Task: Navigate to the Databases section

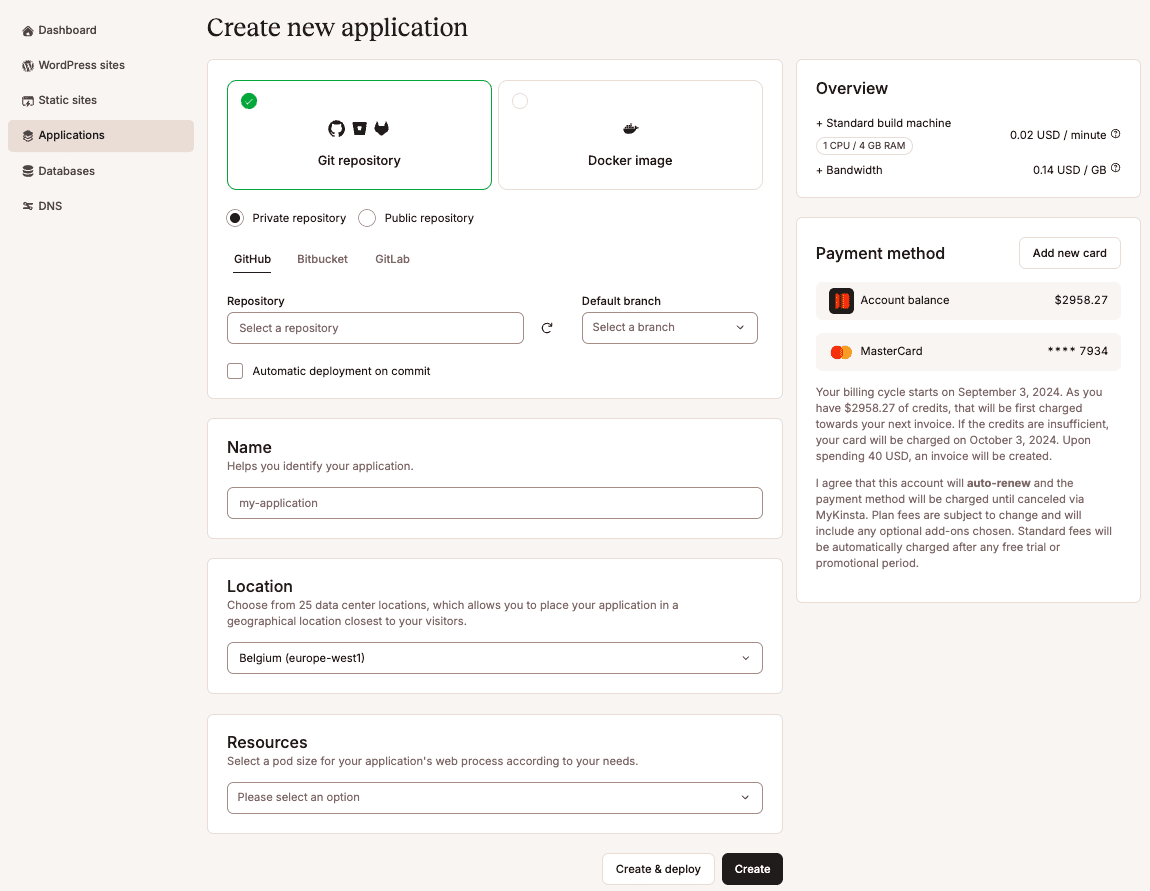Action: click(66, 171)
